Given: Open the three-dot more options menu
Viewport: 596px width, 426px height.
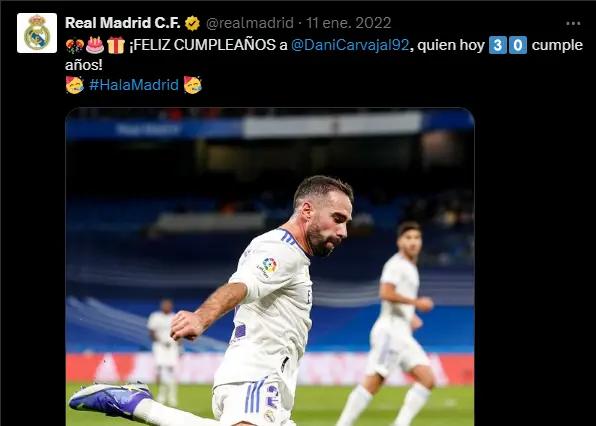Looking at the screenshot, I should click(x=573, y=24).
